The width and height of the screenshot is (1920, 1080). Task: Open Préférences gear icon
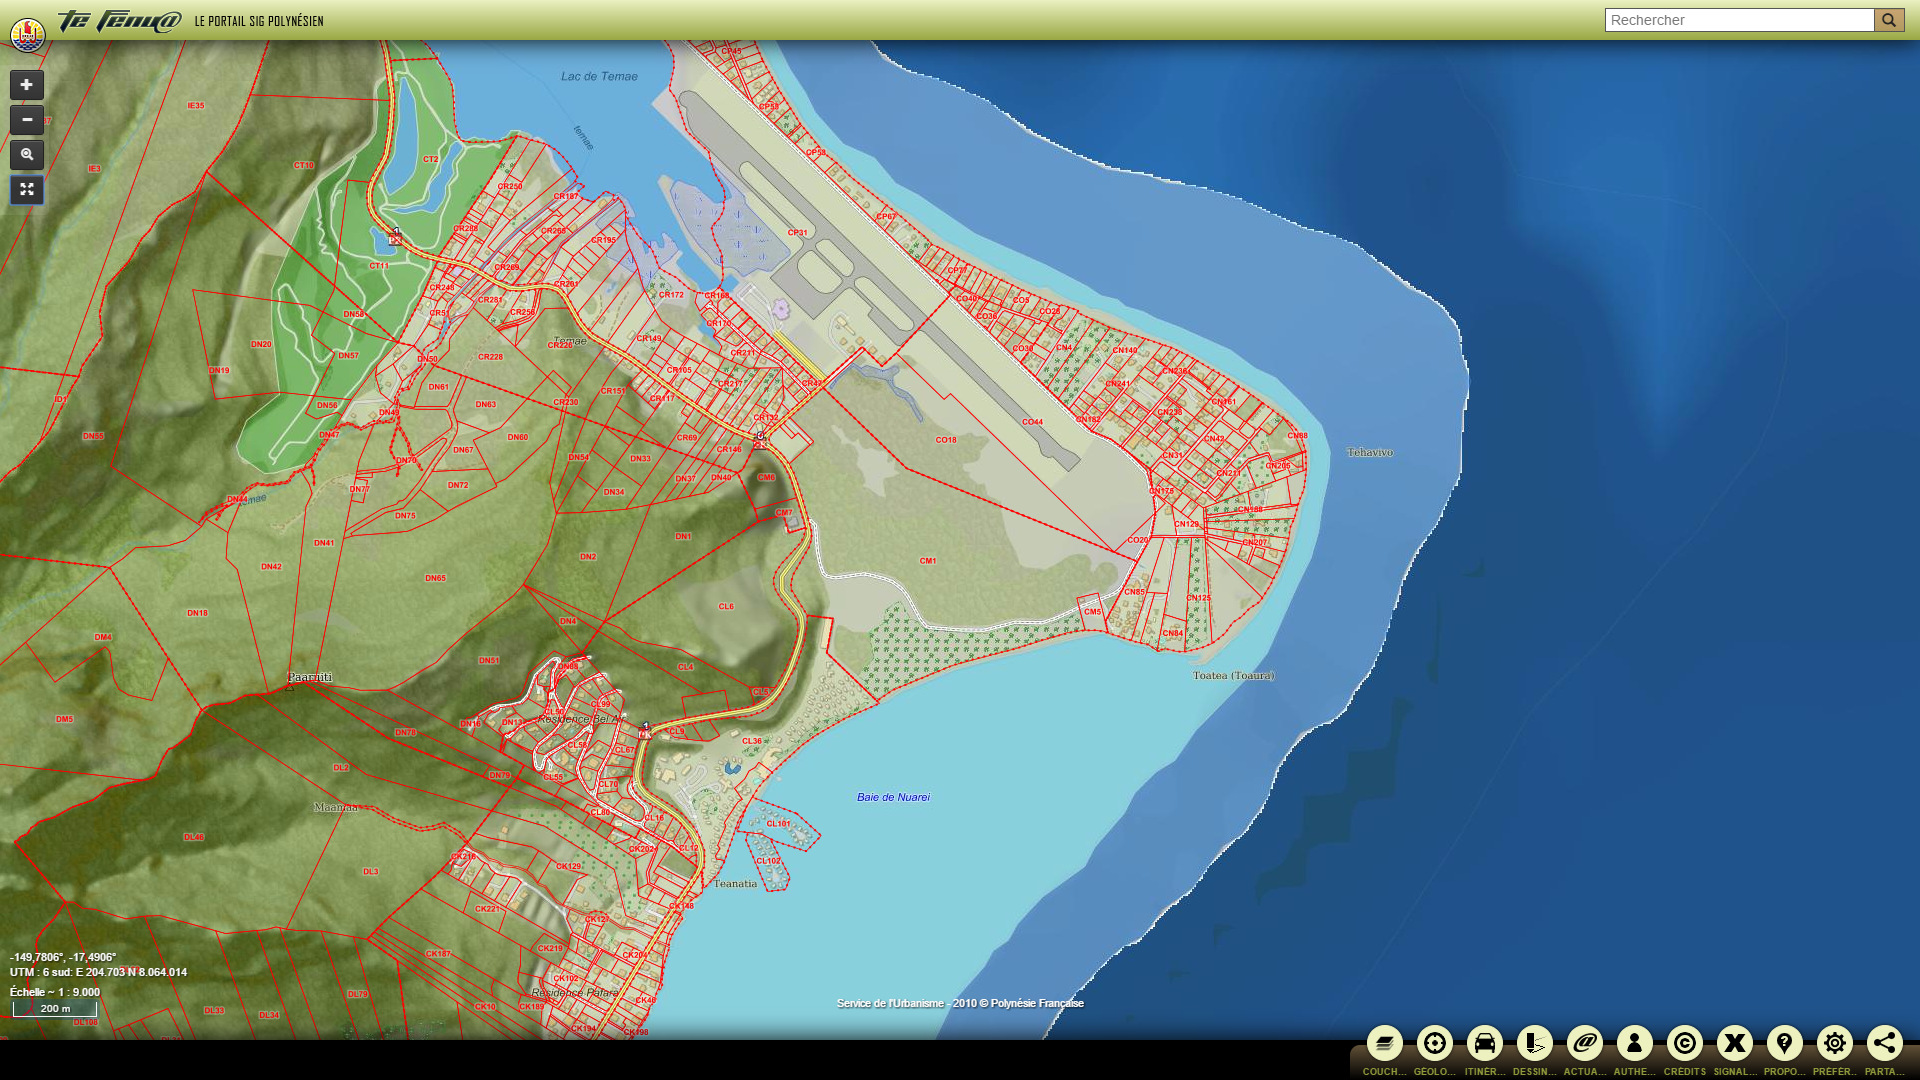1834,1044
